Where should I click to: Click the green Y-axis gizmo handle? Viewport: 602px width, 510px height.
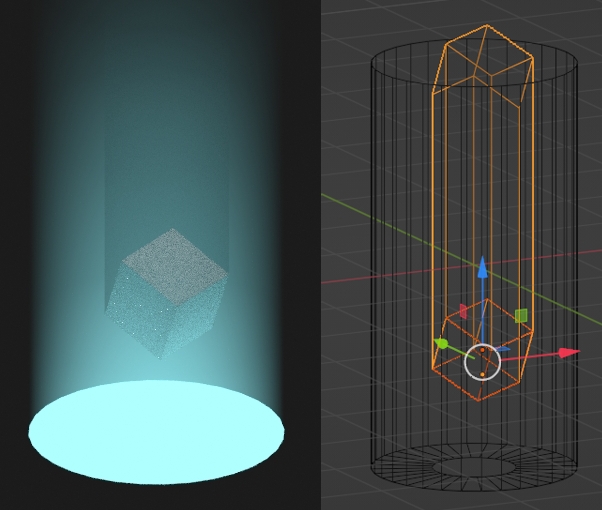point(441,343)
